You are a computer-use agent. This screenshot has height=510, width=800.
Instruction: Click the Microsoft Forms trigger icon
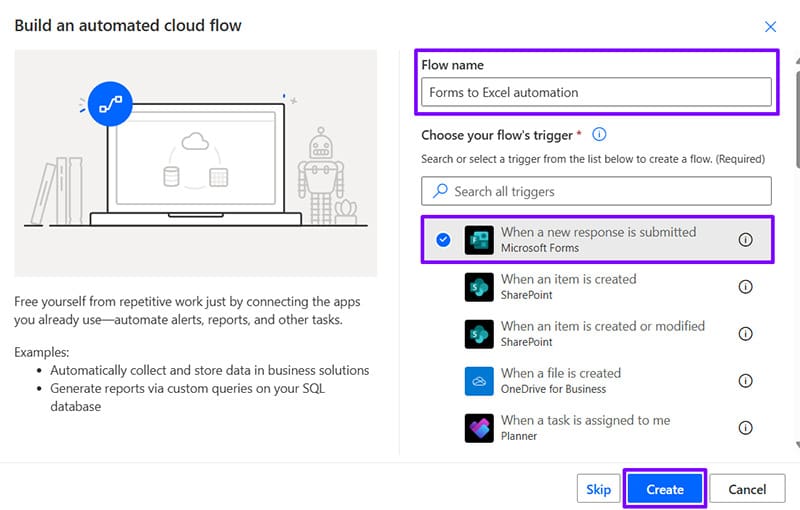point(480,240)
